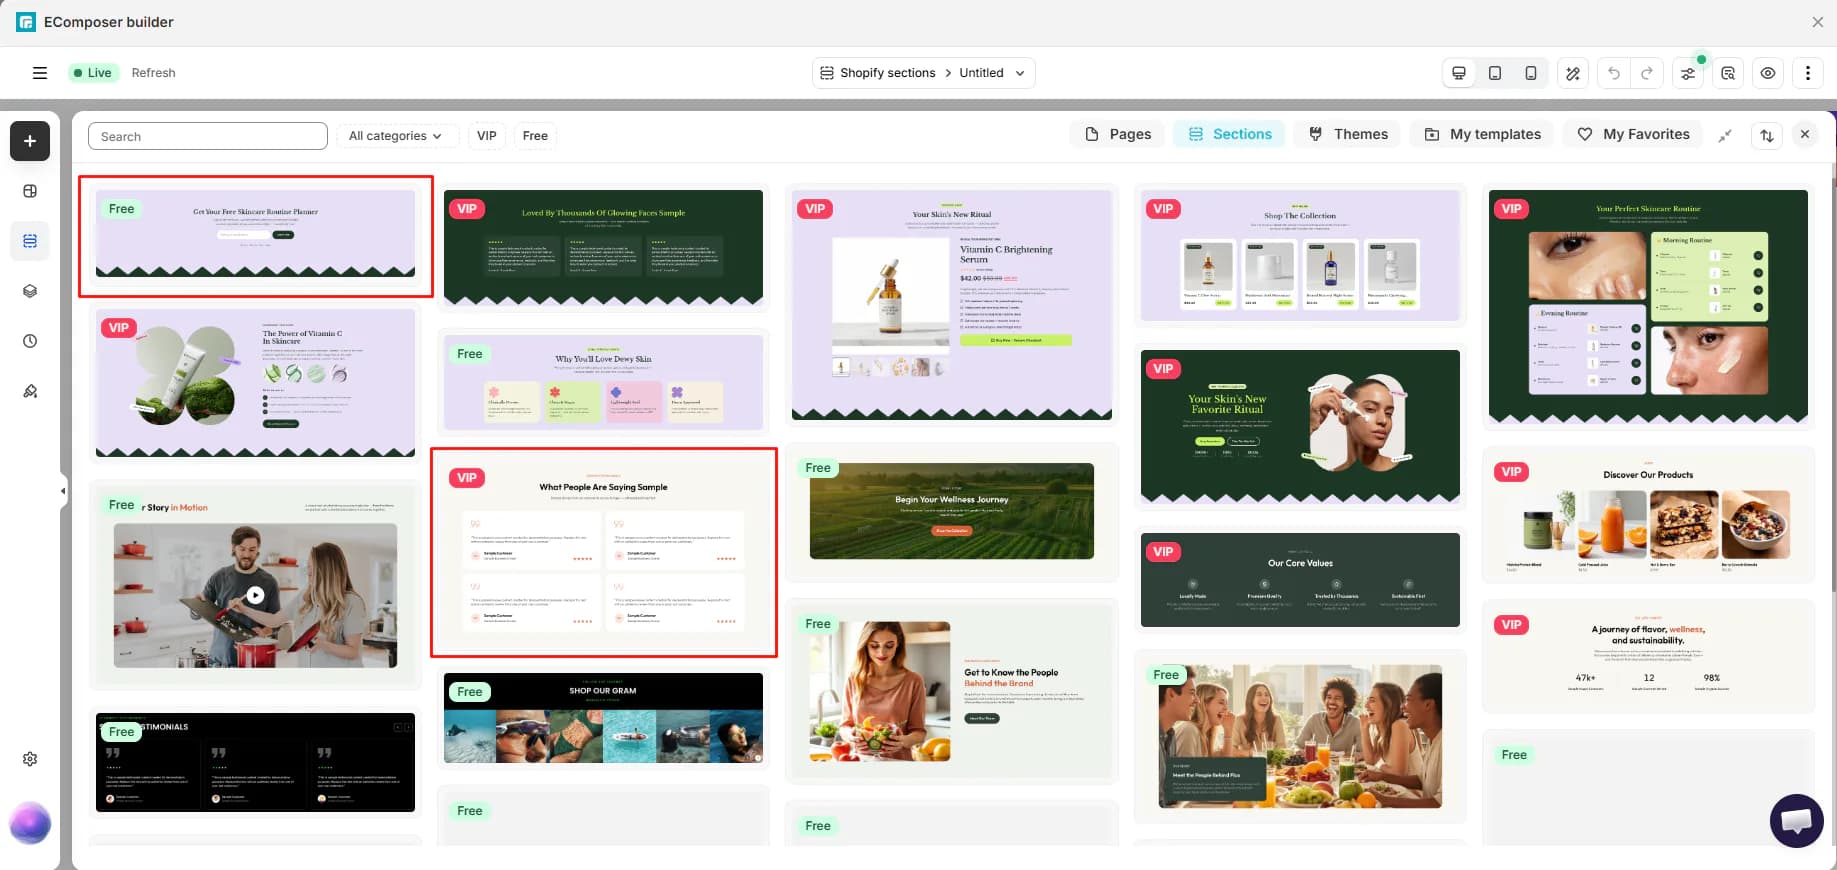The height and width of the screenshot is (870, 1837).
Task: Click the undo arrow icon
Action: pyautogui.click(x=1614, y=73)
